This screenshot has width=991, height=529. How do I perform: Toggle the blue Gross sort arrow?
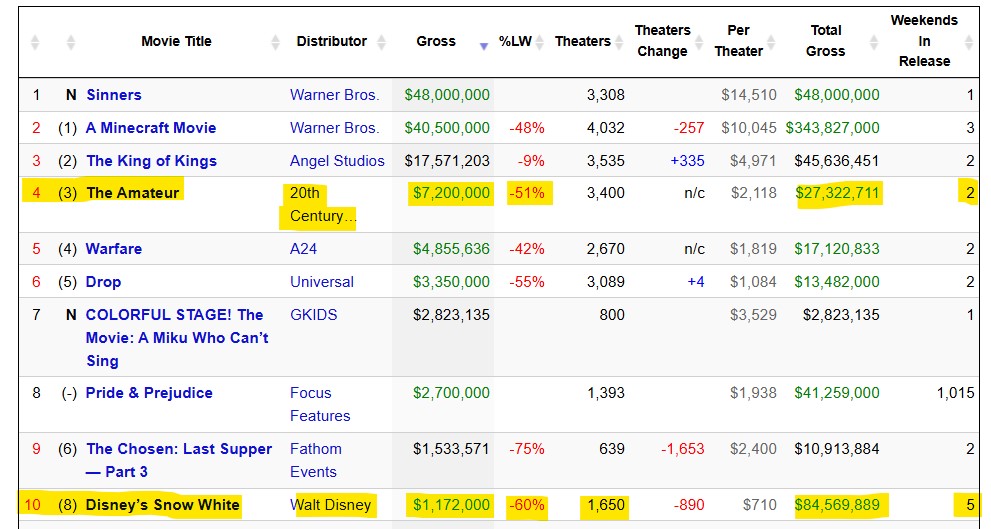pos(484,45)
